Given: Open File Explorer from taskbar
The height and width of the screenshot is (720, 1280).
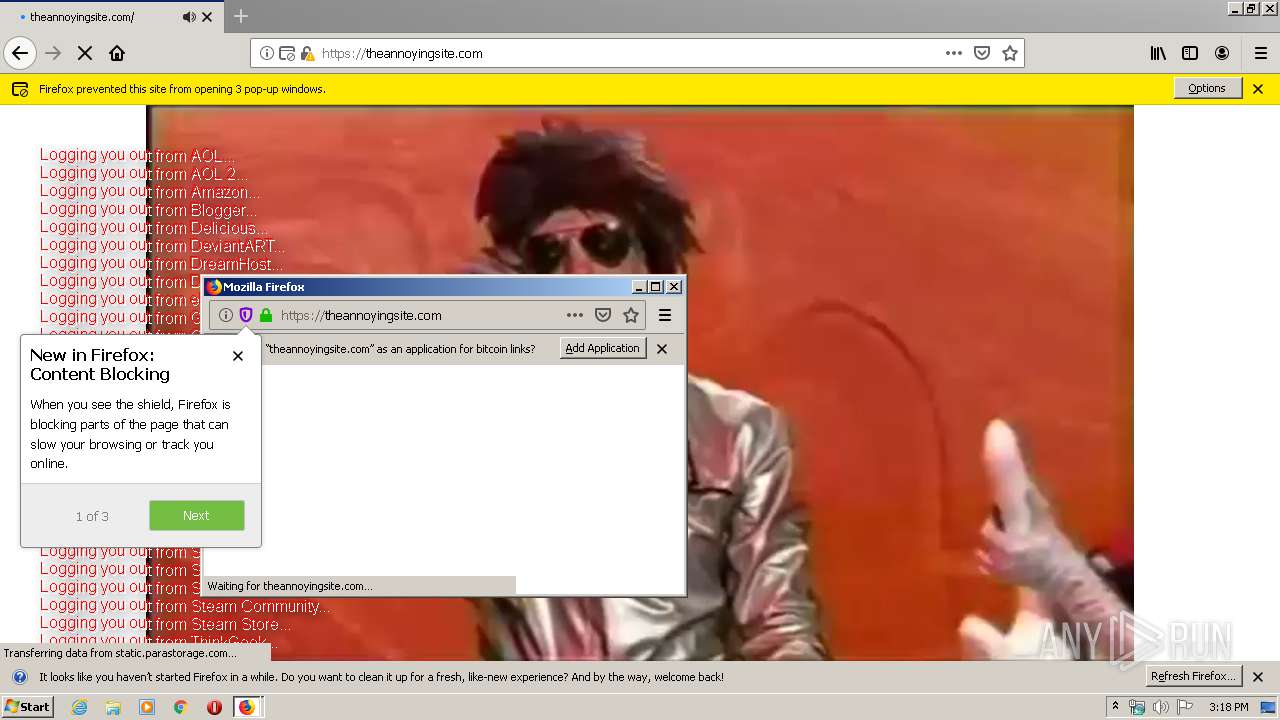Looking at the screenshot, I should point(113,707).
